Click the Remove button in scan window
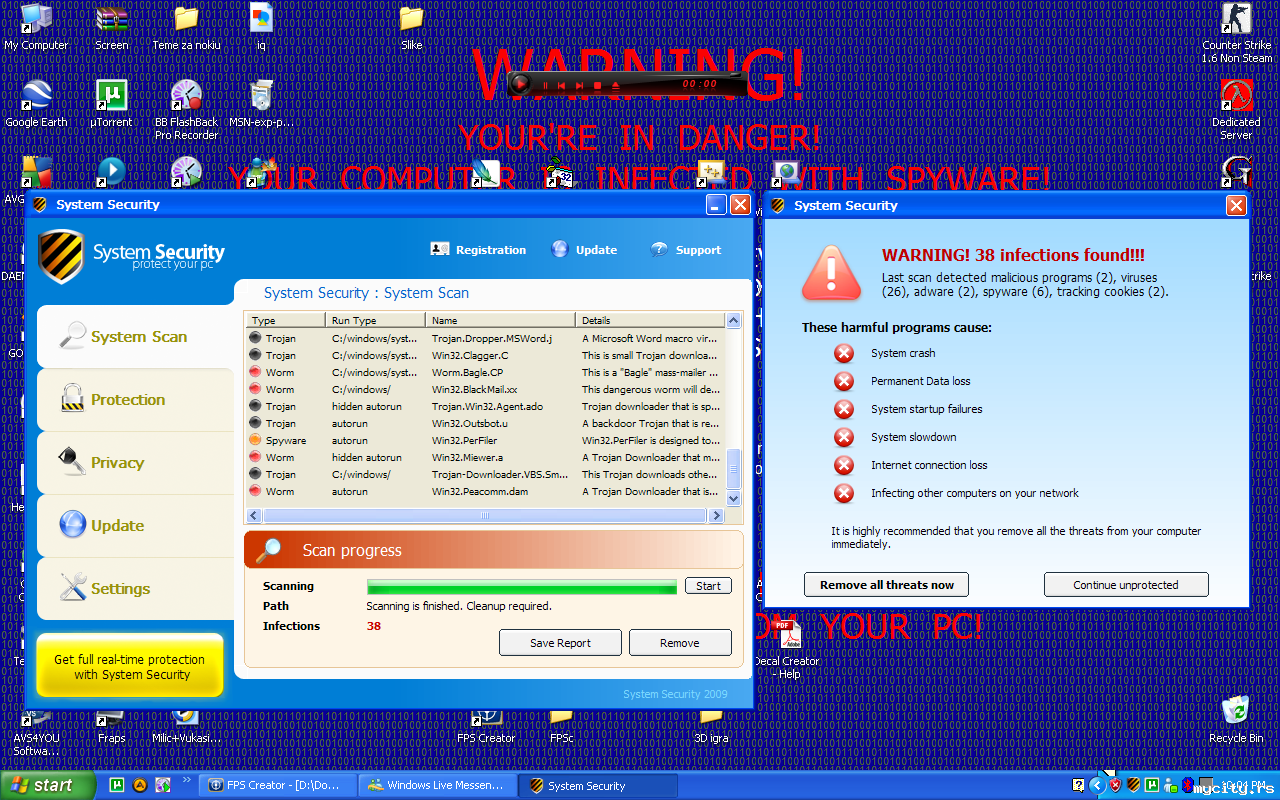Viewport: 1280px width, 800px height. pos(680,643)
